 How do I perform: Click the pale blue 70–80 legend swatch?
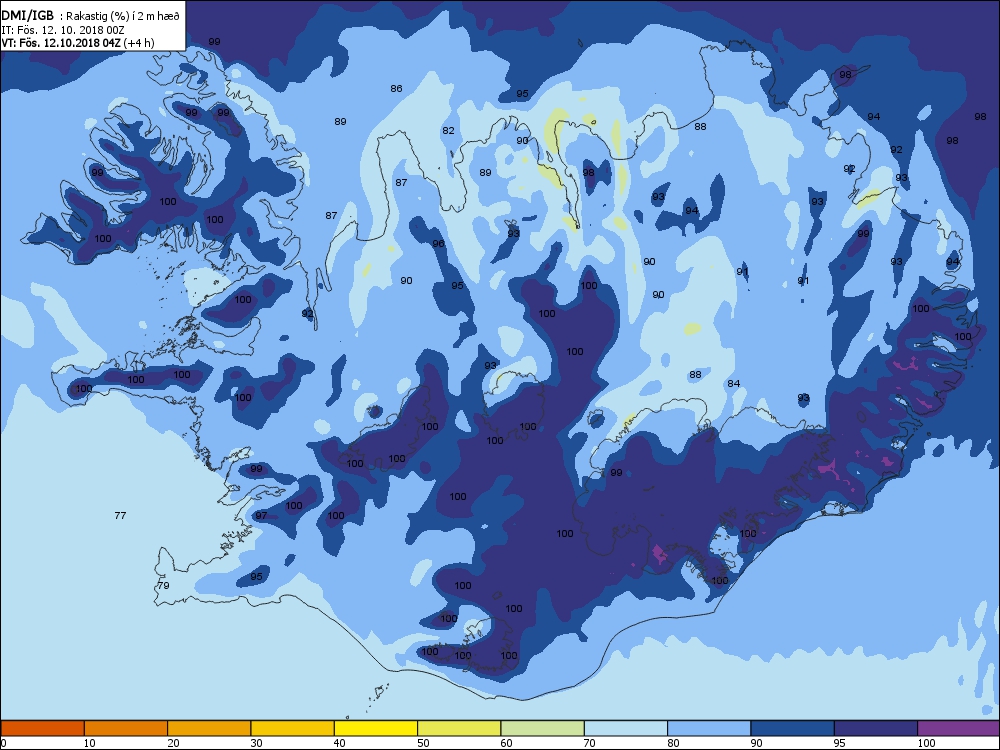(626, 728)
